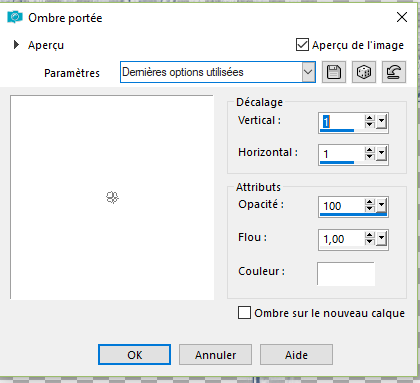Enable Ombre sur le nouveau calque checkbox
Viewport: 420px width, 383px height.
point(244,313)
